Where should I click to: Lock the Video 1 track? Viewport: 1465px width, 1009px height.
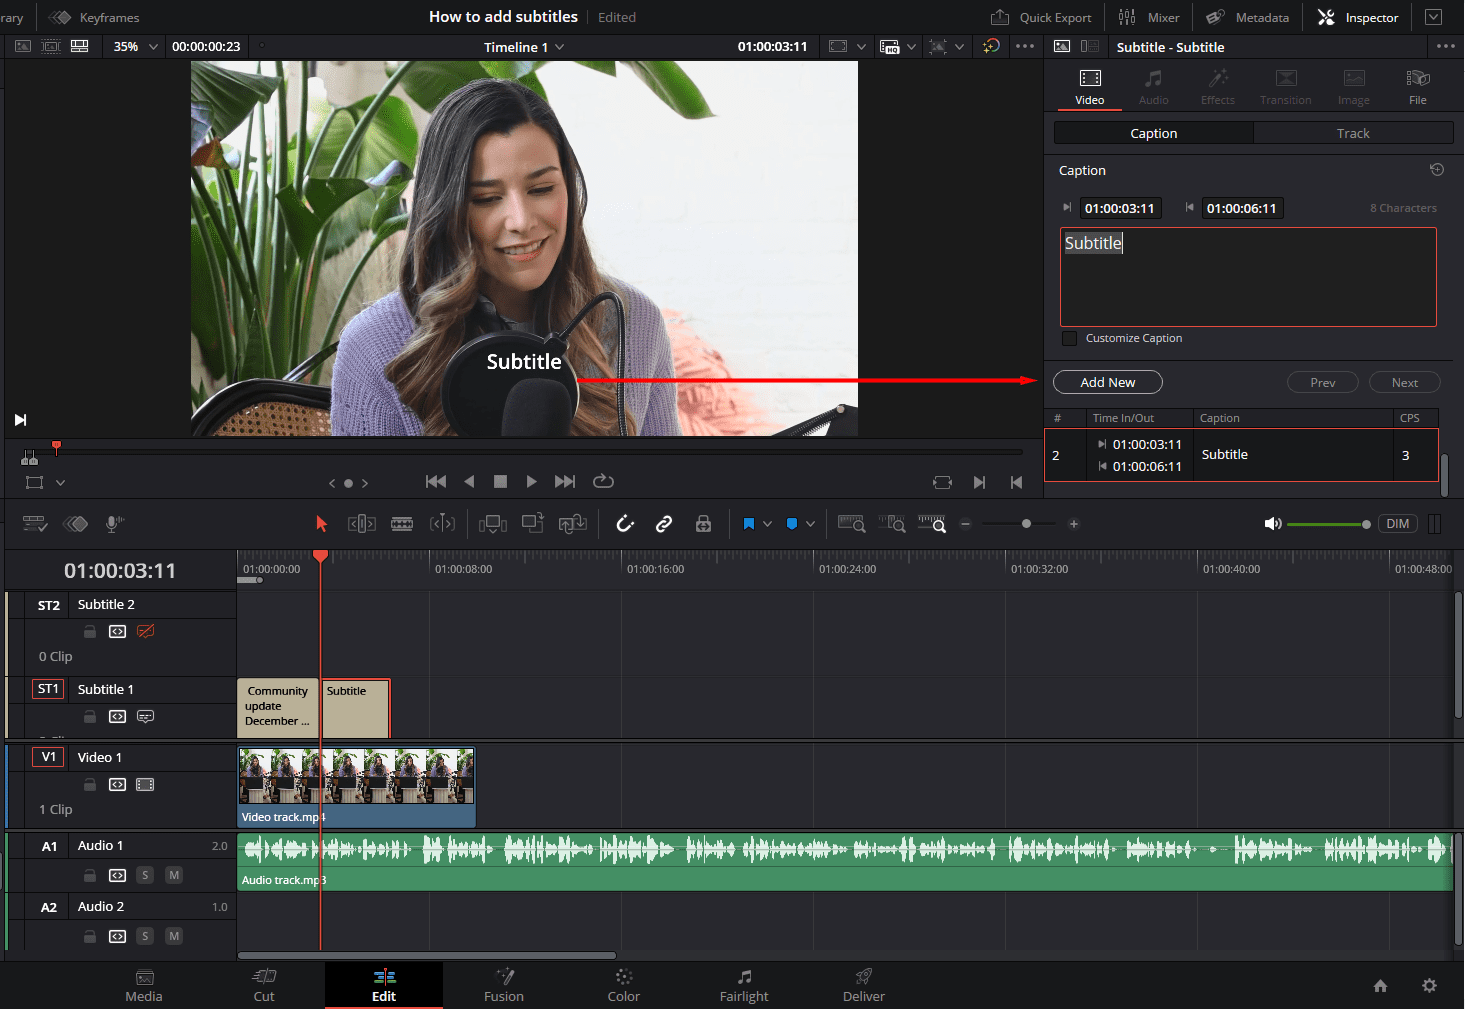click(89, 784)
